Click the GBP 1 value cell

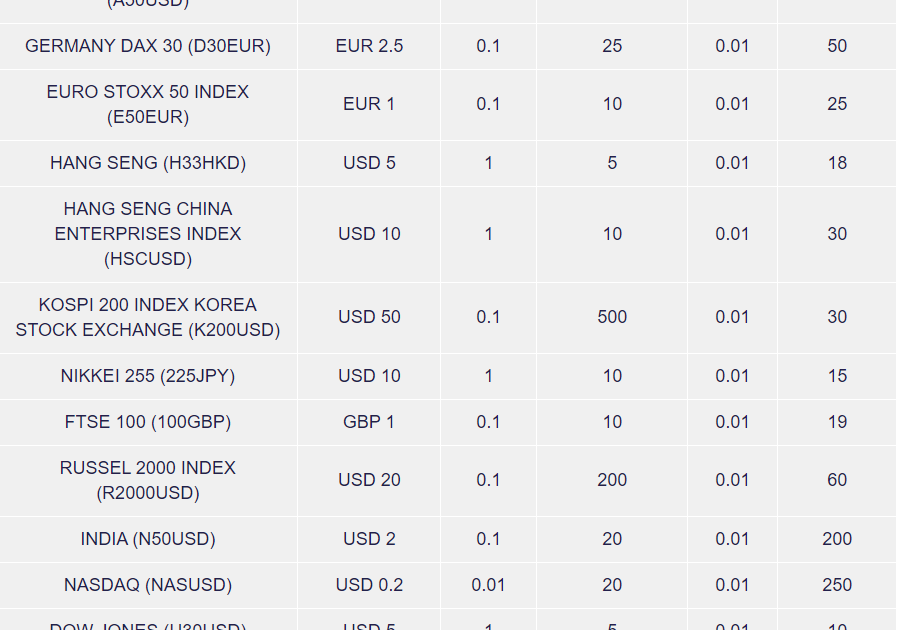pyautogui.click(x=369, y=422)
